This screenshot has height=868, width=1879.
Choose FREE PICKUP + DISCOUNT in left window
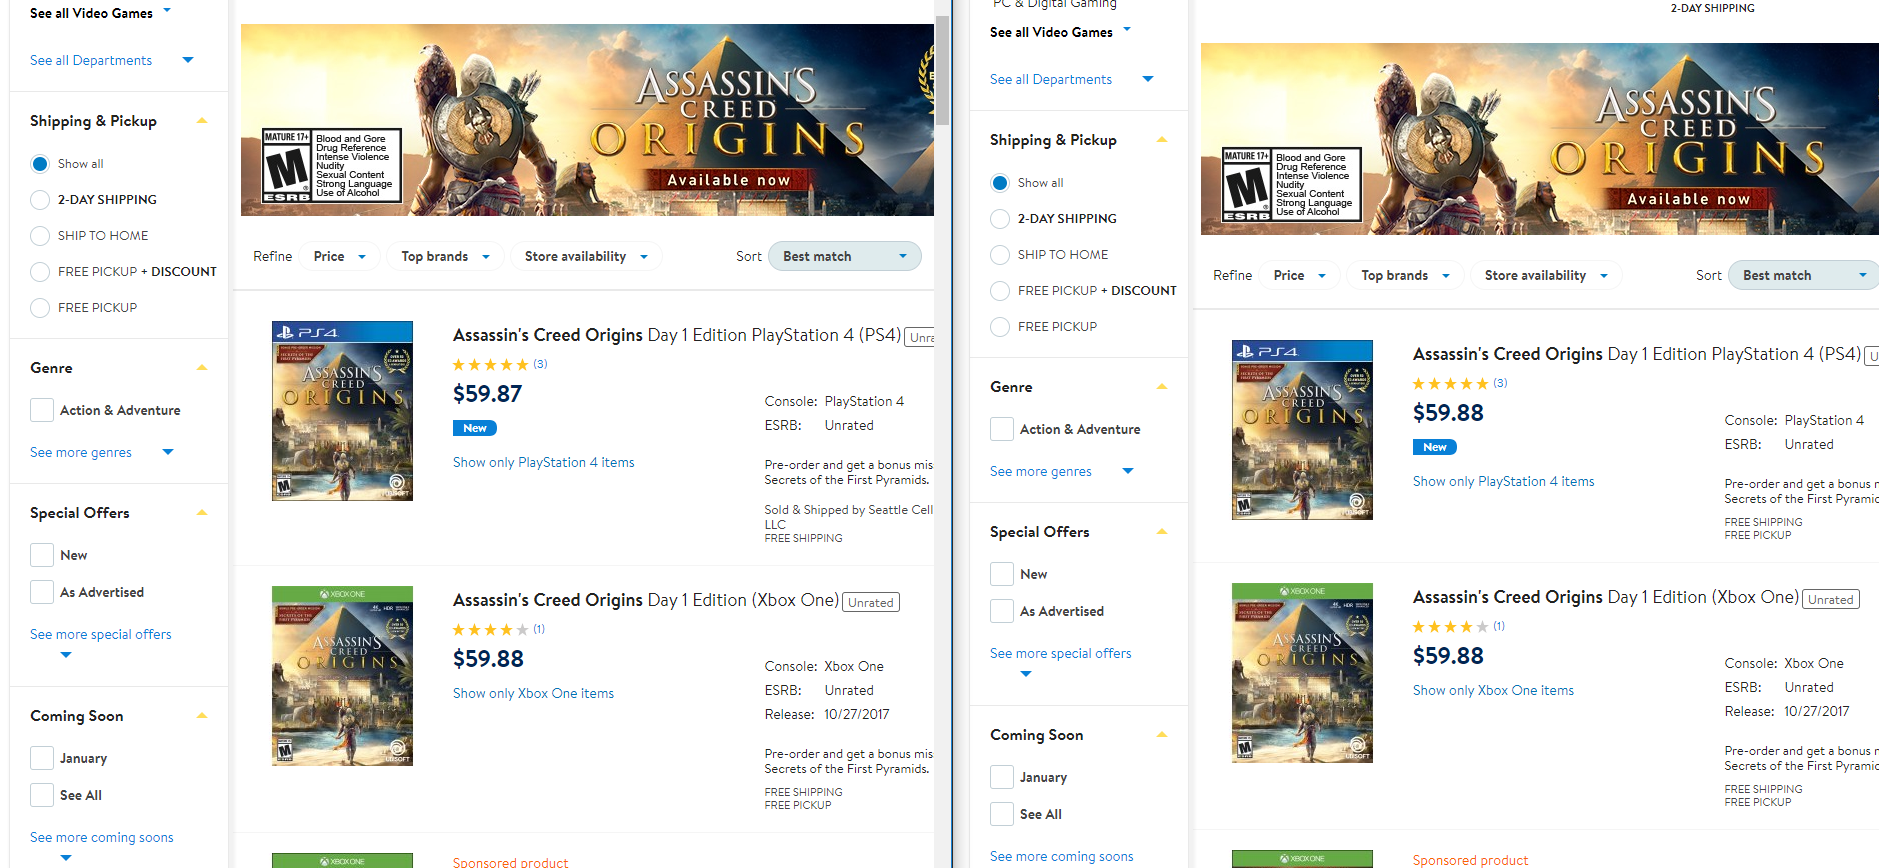pos(40,272)
